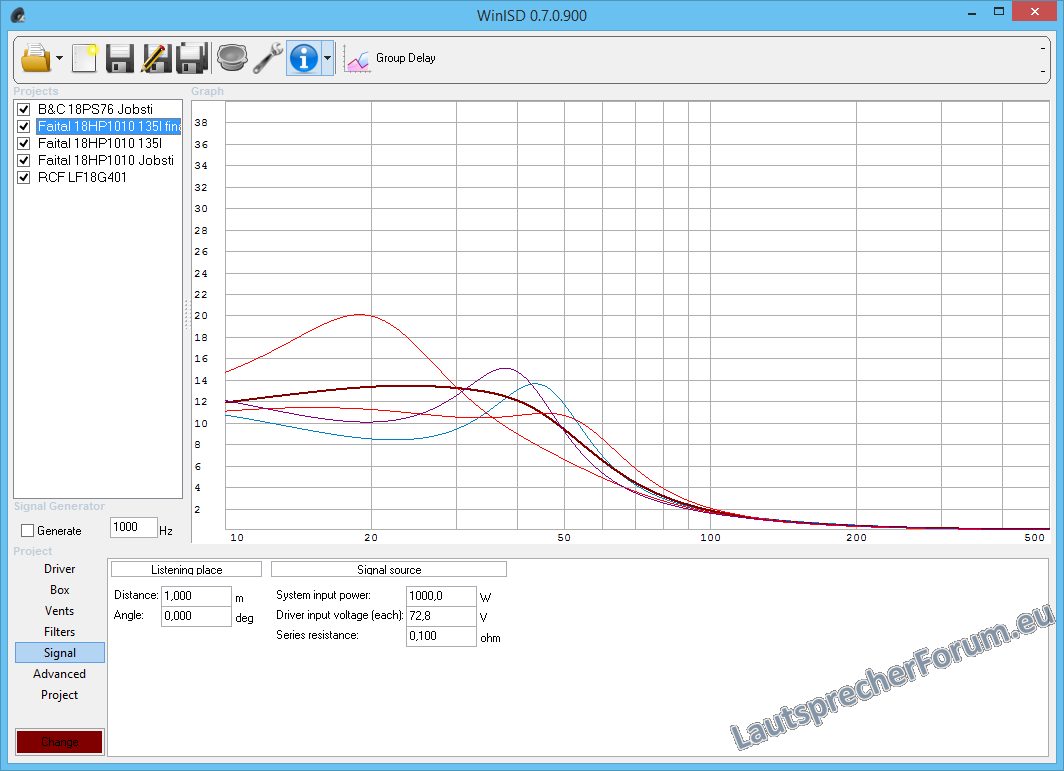Open the Vents tab

[x=59, y=611]
